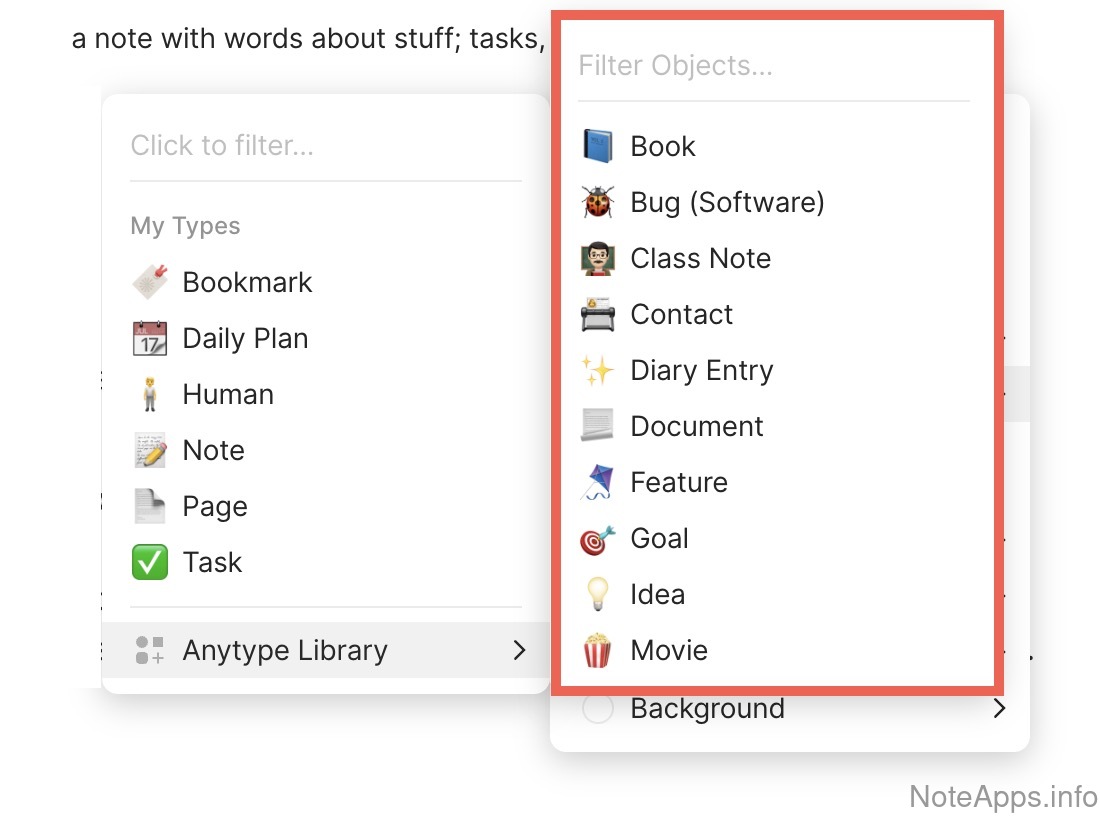Viewport: 1100px width, 816px height.
Task: Pick Diary Entry from the library
Action: pos(701,371)
